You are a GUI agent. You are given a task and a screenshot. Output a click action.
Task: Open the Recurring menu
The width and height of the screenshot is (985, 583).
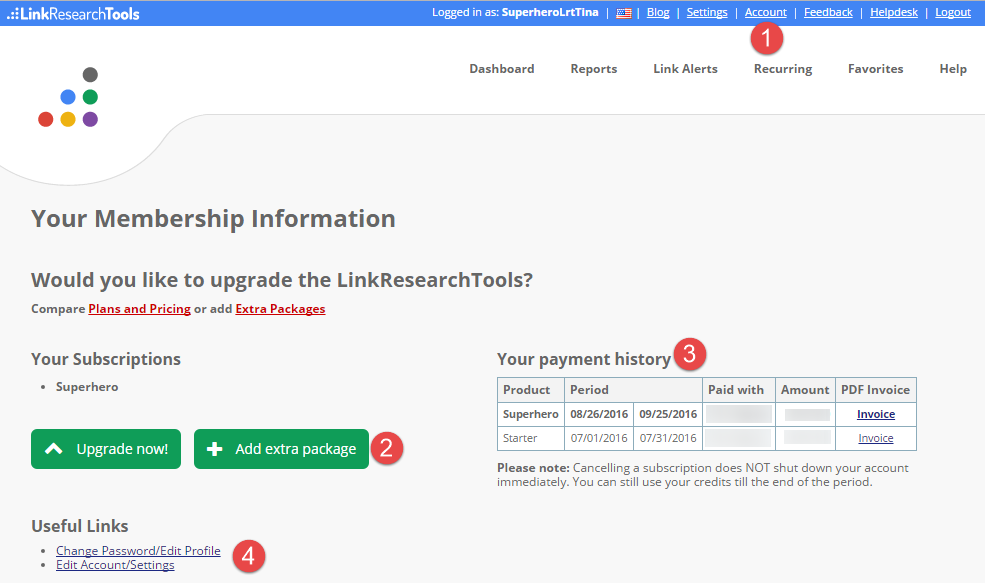click(783, 69)
